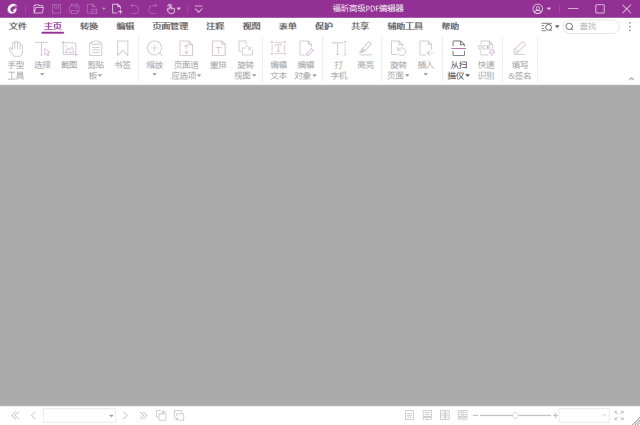Open the 文件 menu
Image resolution: width=640 pixels, height=425 pixels.
[18, 26]
